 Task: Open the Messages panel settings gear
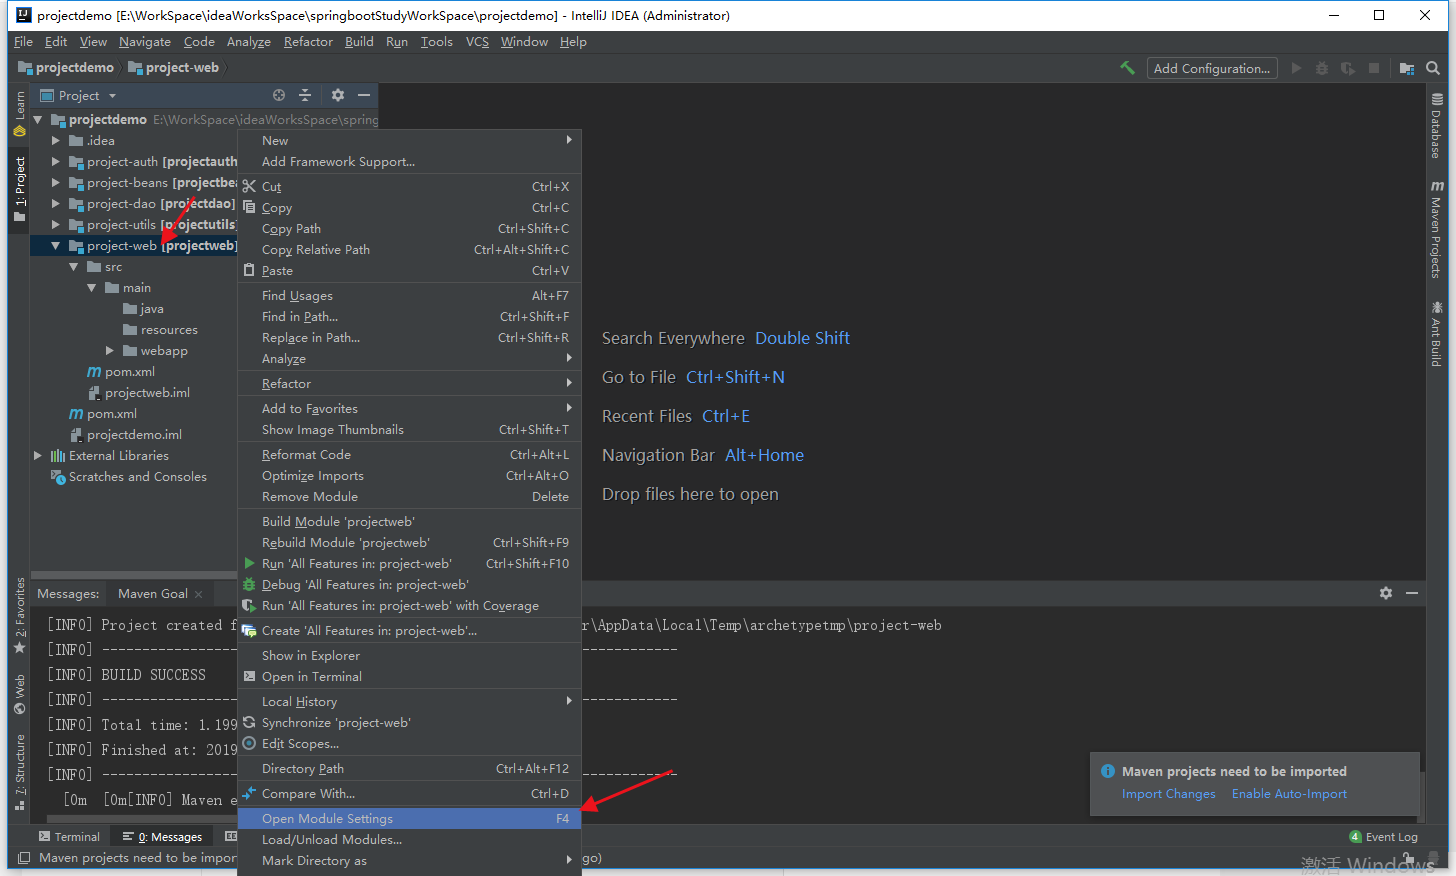[x=1386, y=593]
